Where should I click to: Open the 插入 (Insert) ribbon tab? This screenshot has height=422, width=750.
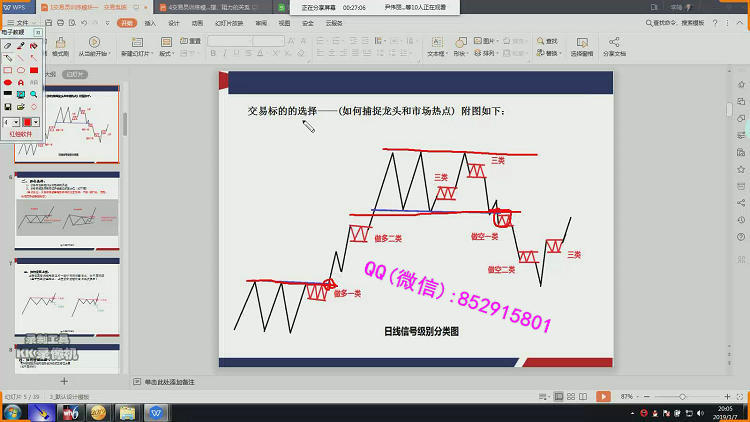click(150, 22)
